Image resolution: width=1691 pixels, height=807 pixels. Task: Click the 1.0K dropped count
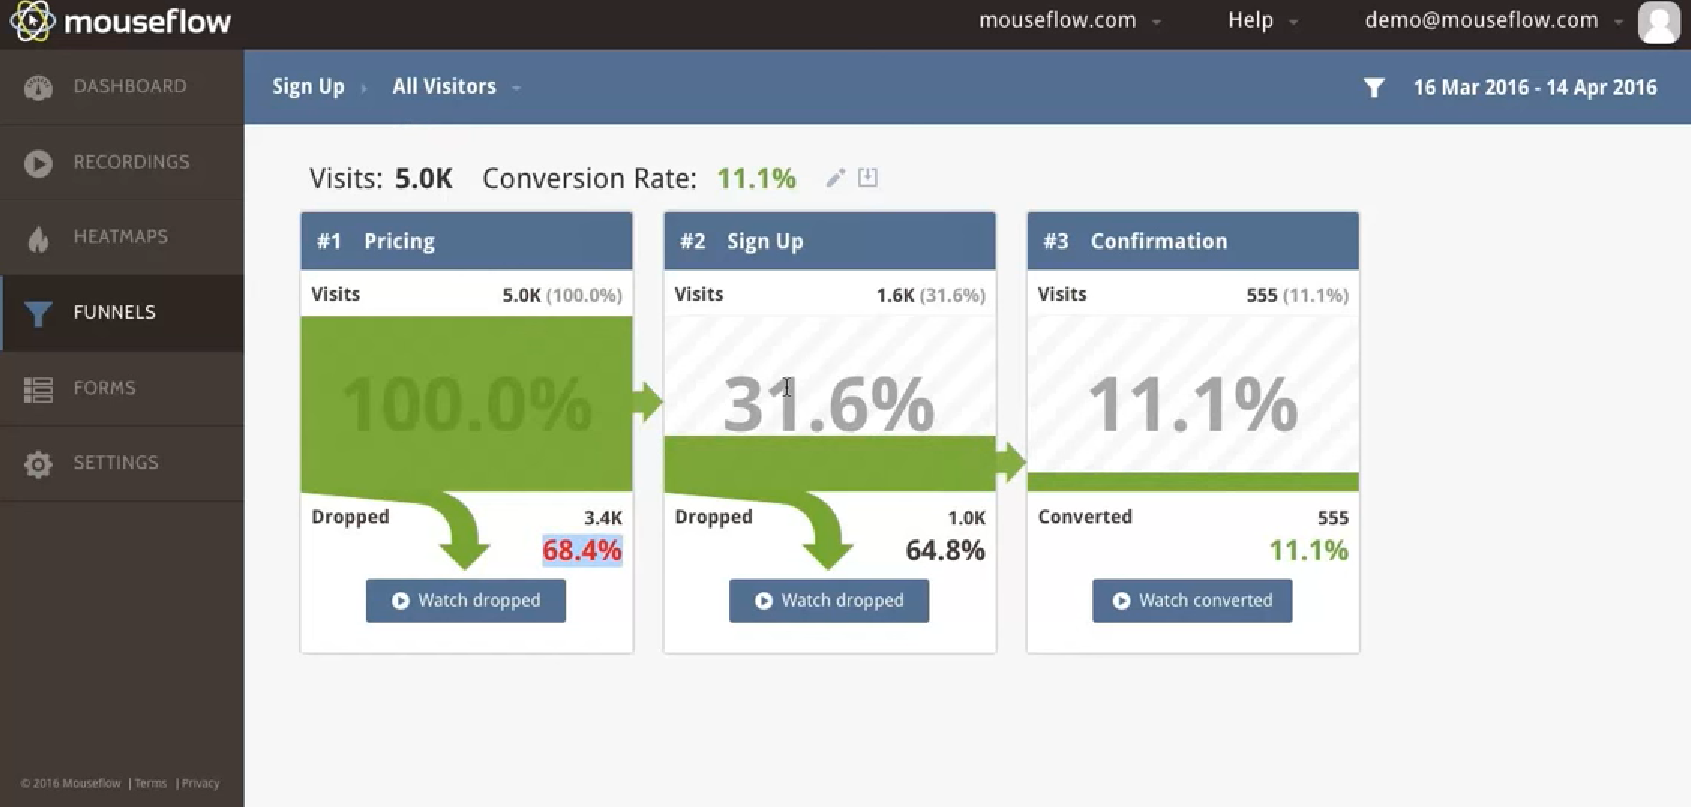click(x=966, y=518)
